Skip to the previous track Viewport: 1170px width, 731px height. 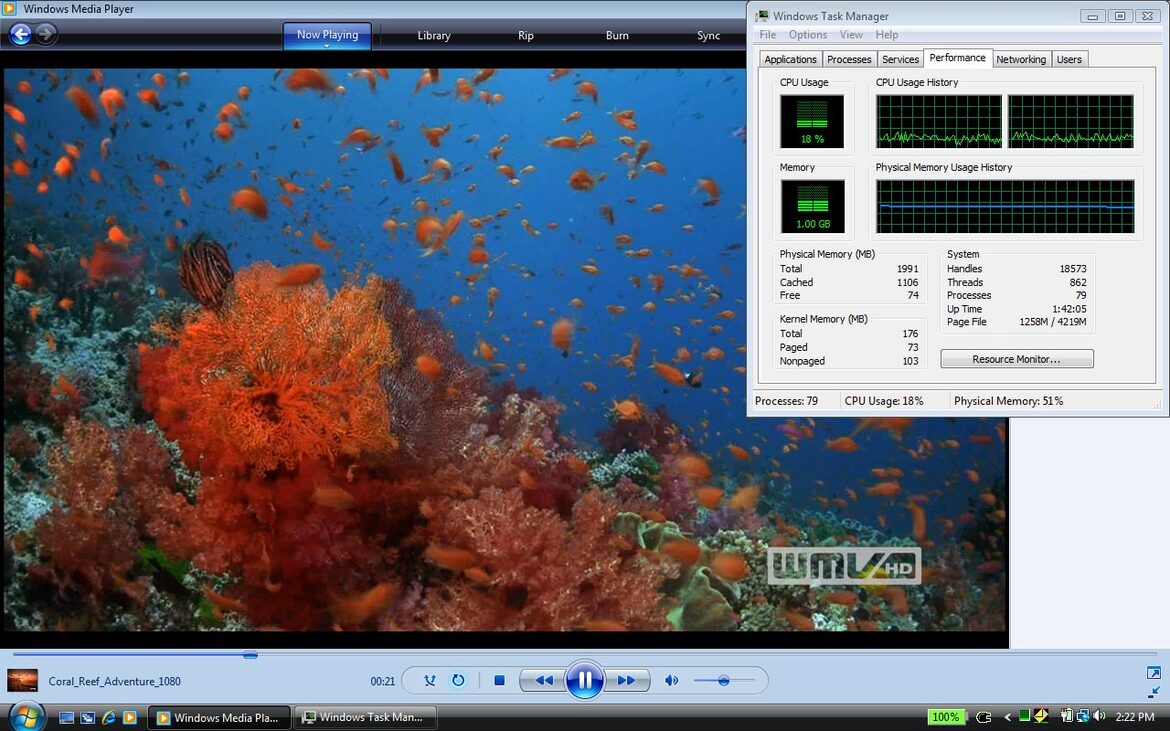pyautogui.click(x=543, y=680)
